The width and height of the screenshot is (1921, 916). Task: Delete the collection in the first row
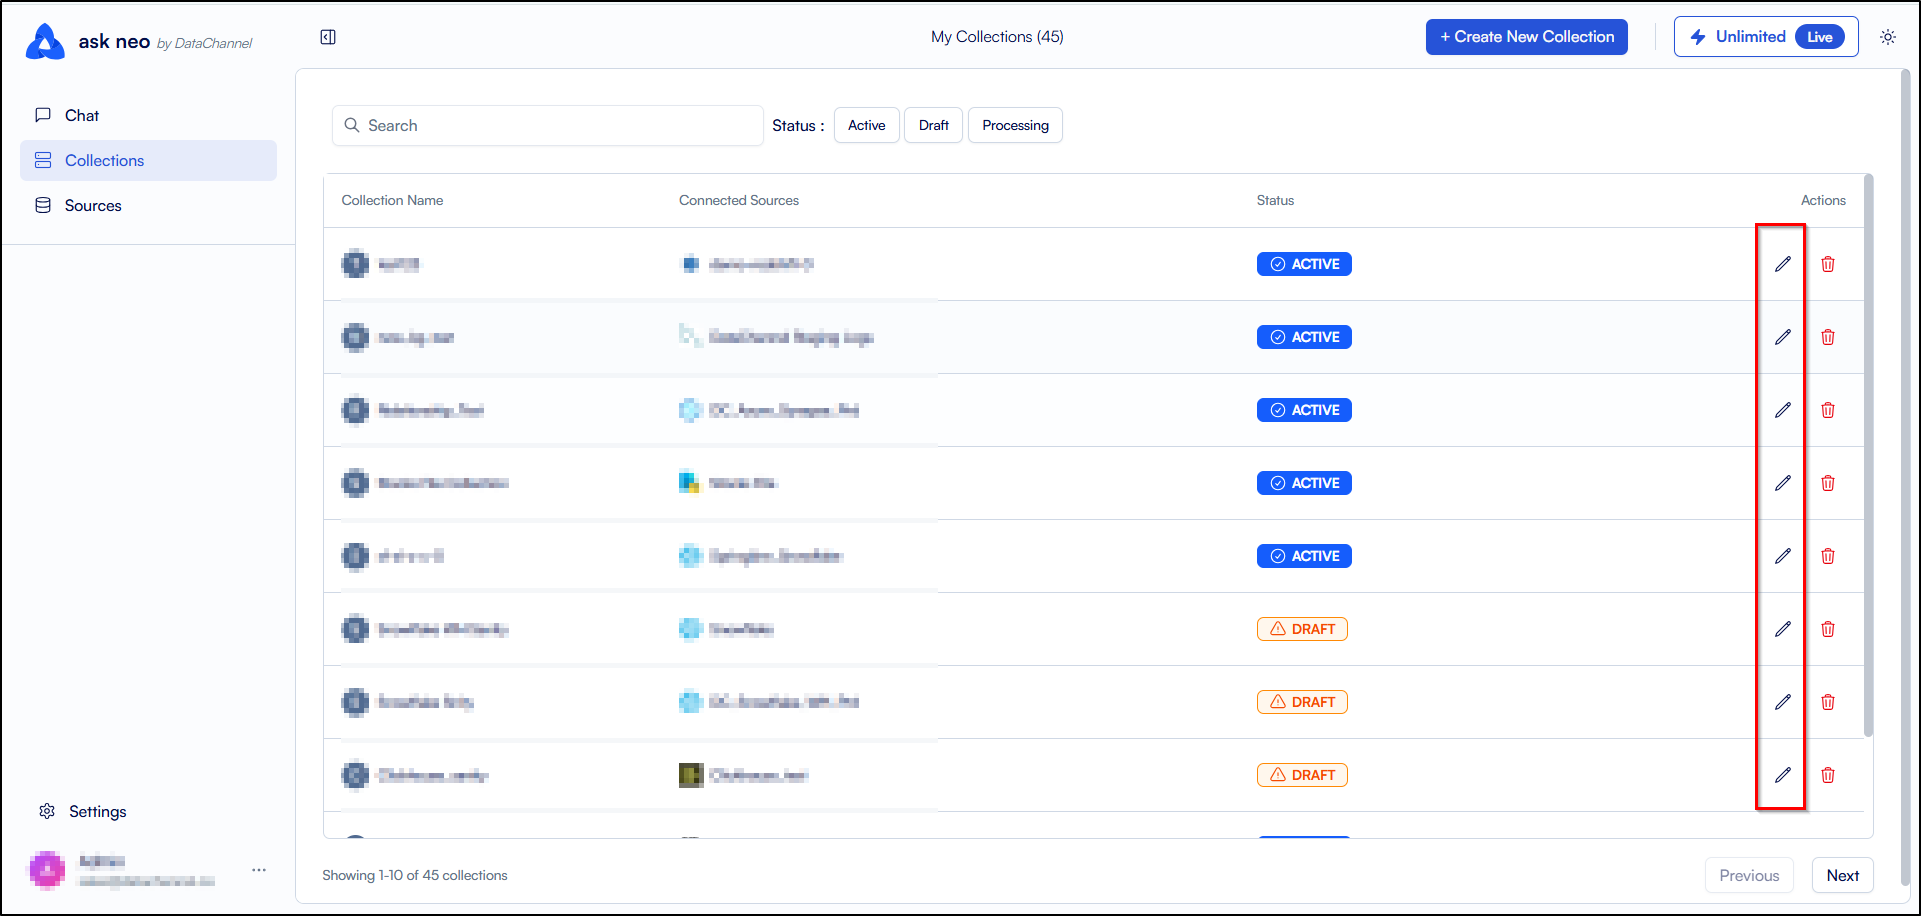[1828, 264]
